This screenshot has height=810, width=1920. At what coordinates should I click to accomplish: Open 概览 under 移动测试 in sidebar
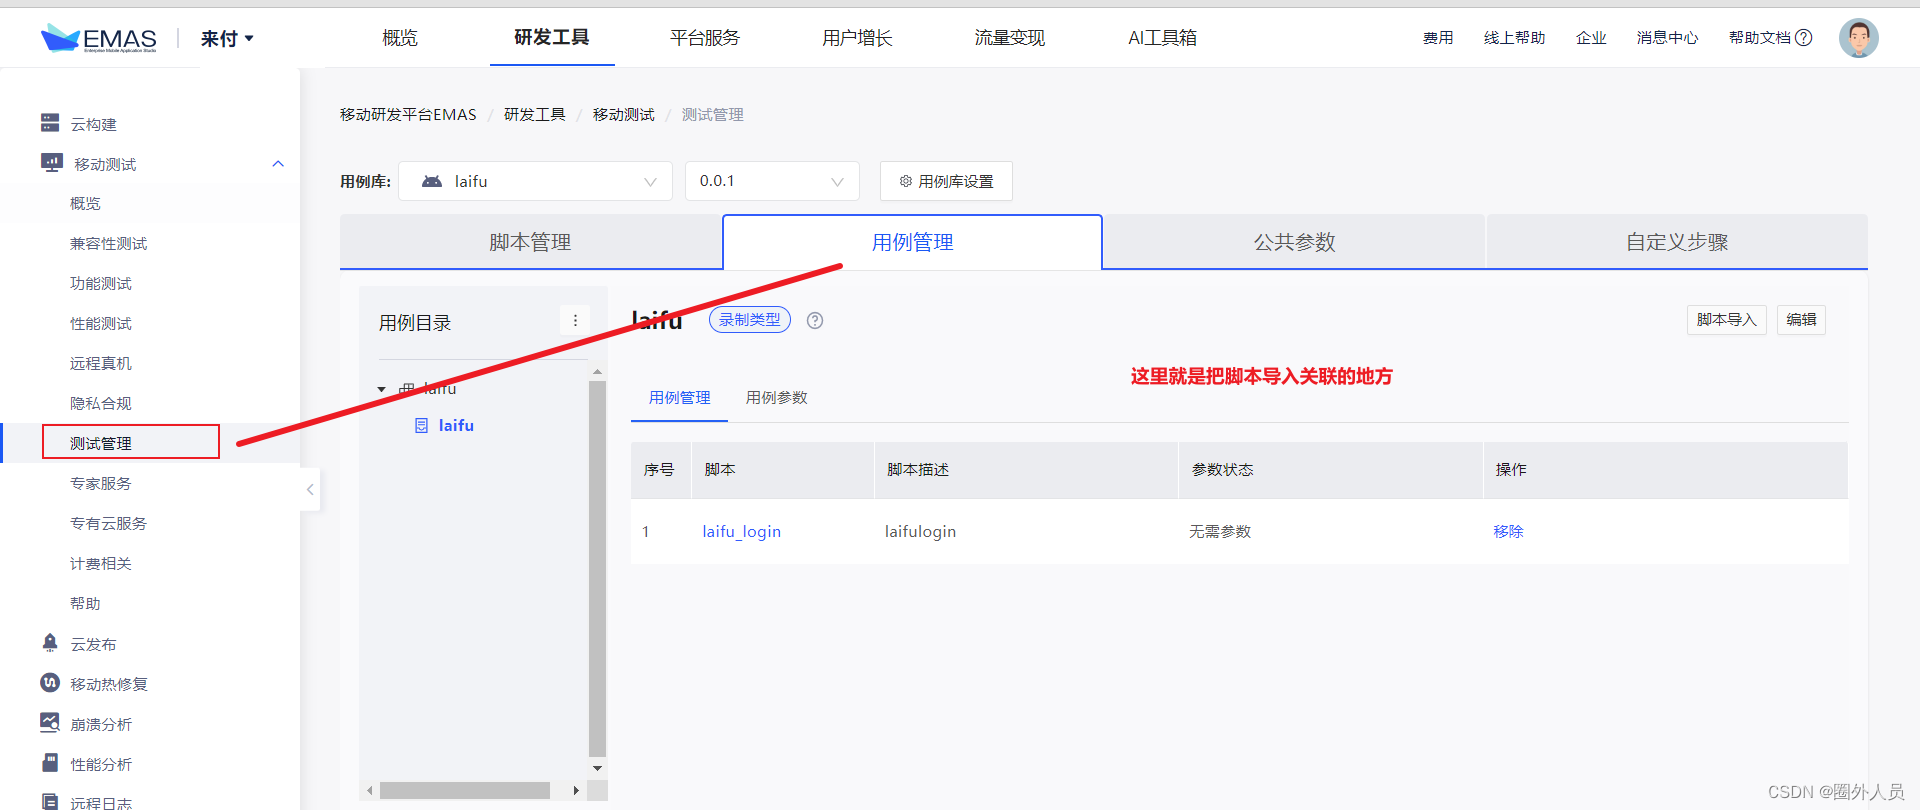85,203
